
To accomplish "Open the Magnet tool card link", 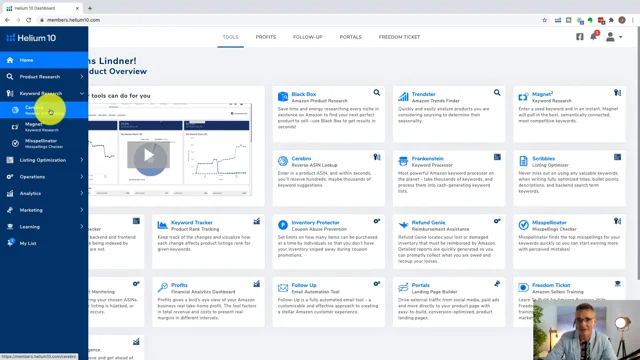I will pyautogui.click(x=542, y=94).
